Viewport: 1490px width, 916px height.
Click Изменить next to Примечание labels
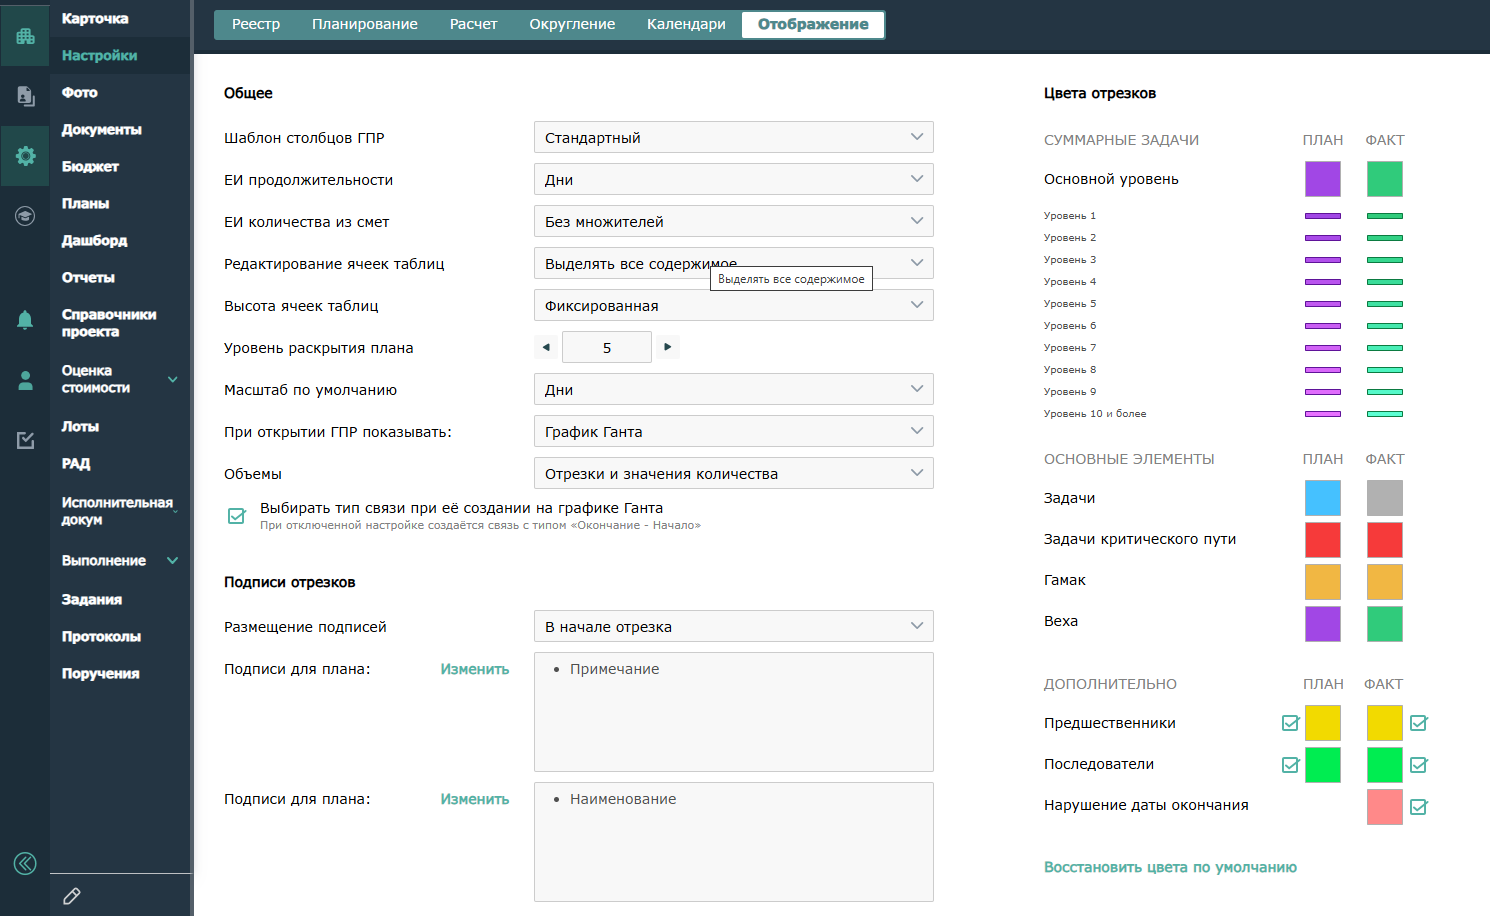[475, 669]
